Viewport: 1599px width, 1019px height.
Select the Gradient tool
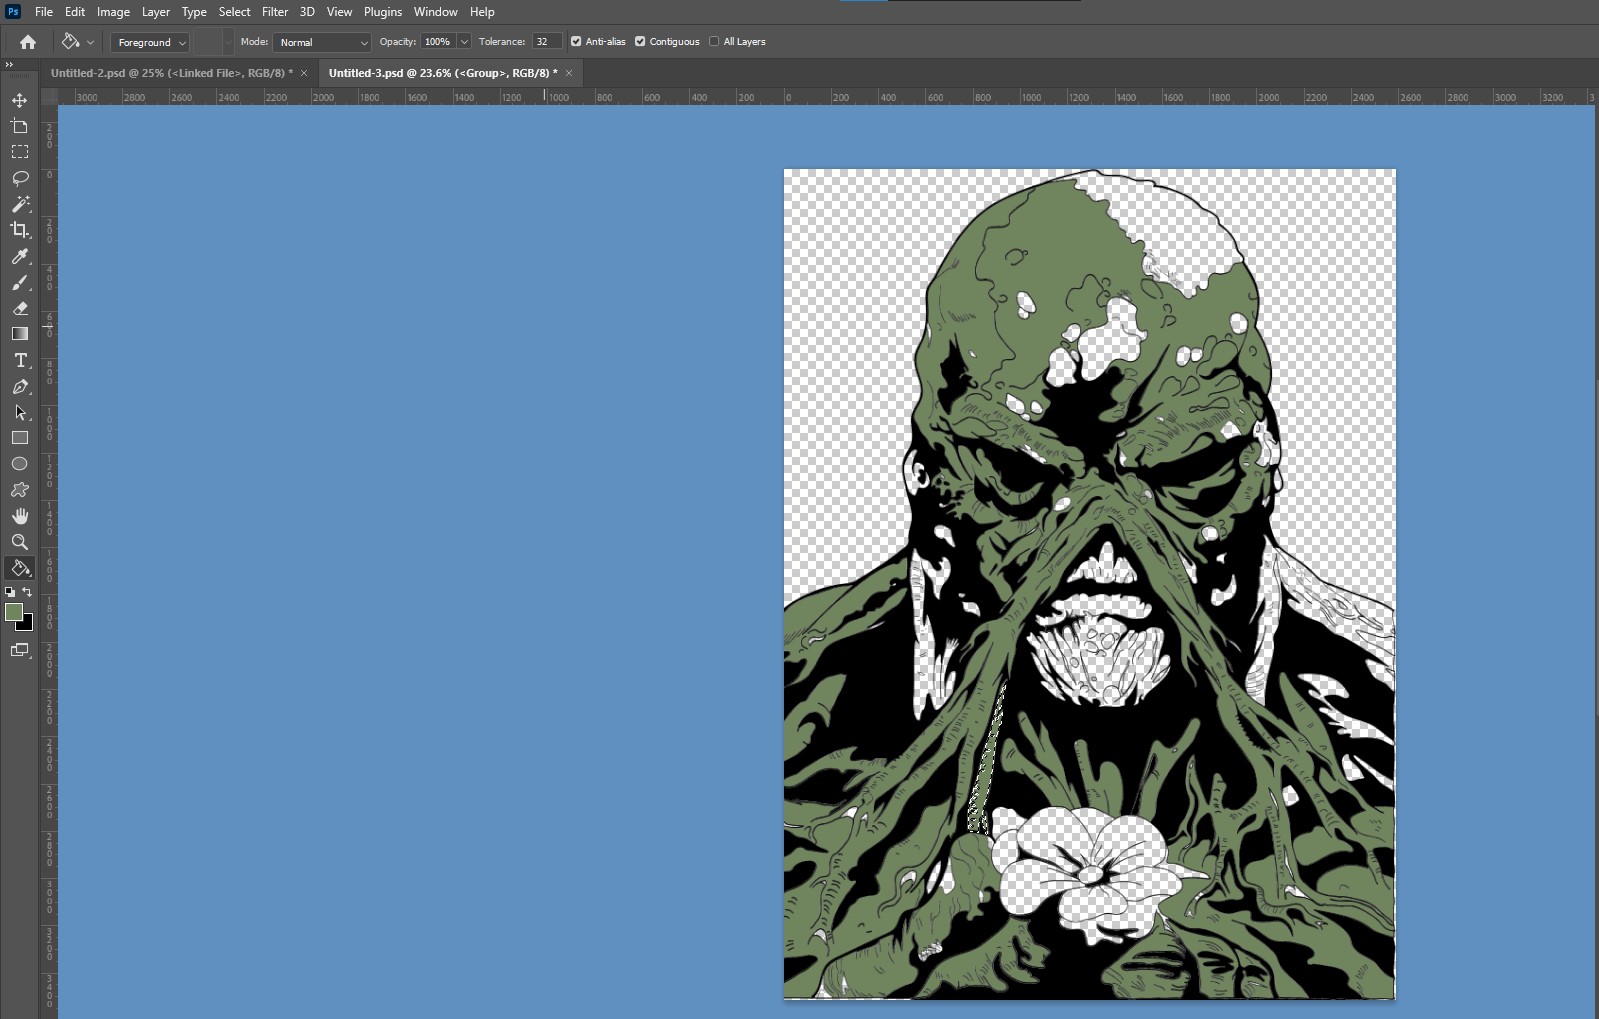click(19, 334)
